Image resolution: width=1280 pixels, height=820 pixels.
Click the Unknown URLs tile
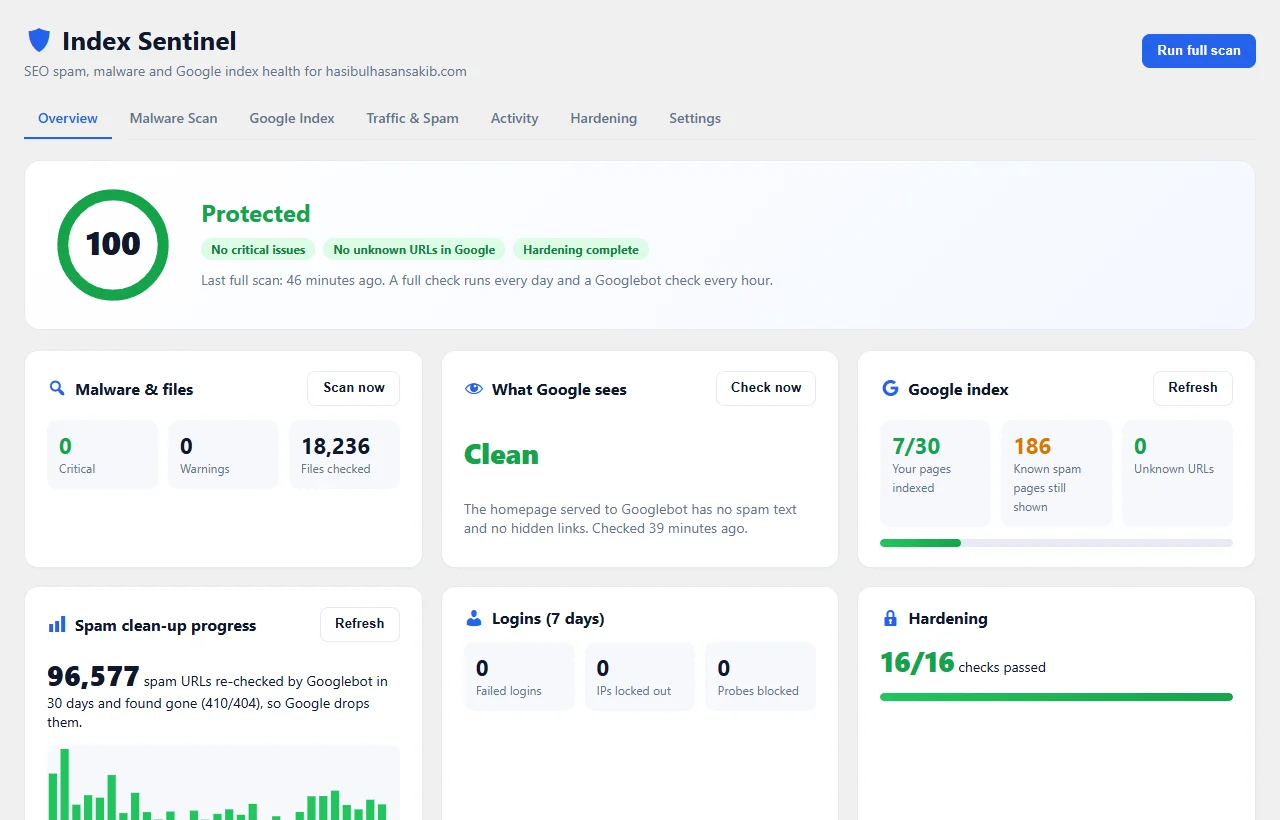[x=1177, y=473]
